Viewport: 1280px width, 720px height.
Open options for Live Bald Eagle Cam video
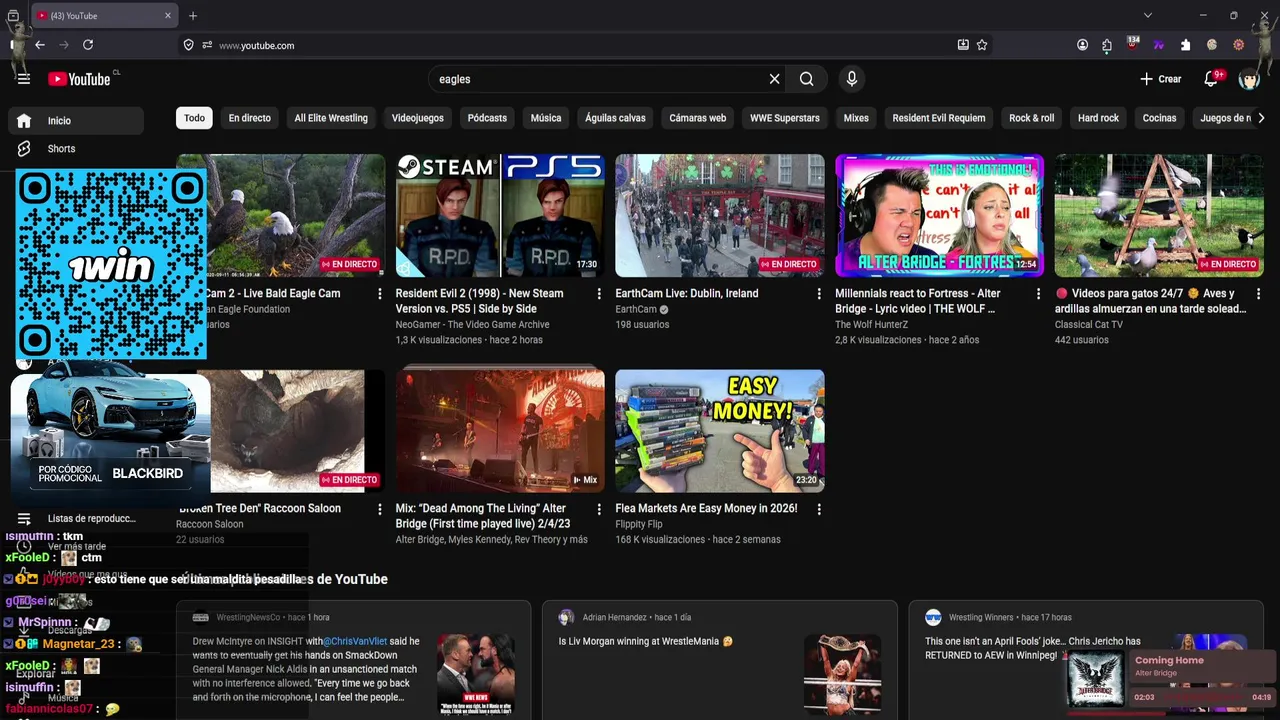pos(379,294)
